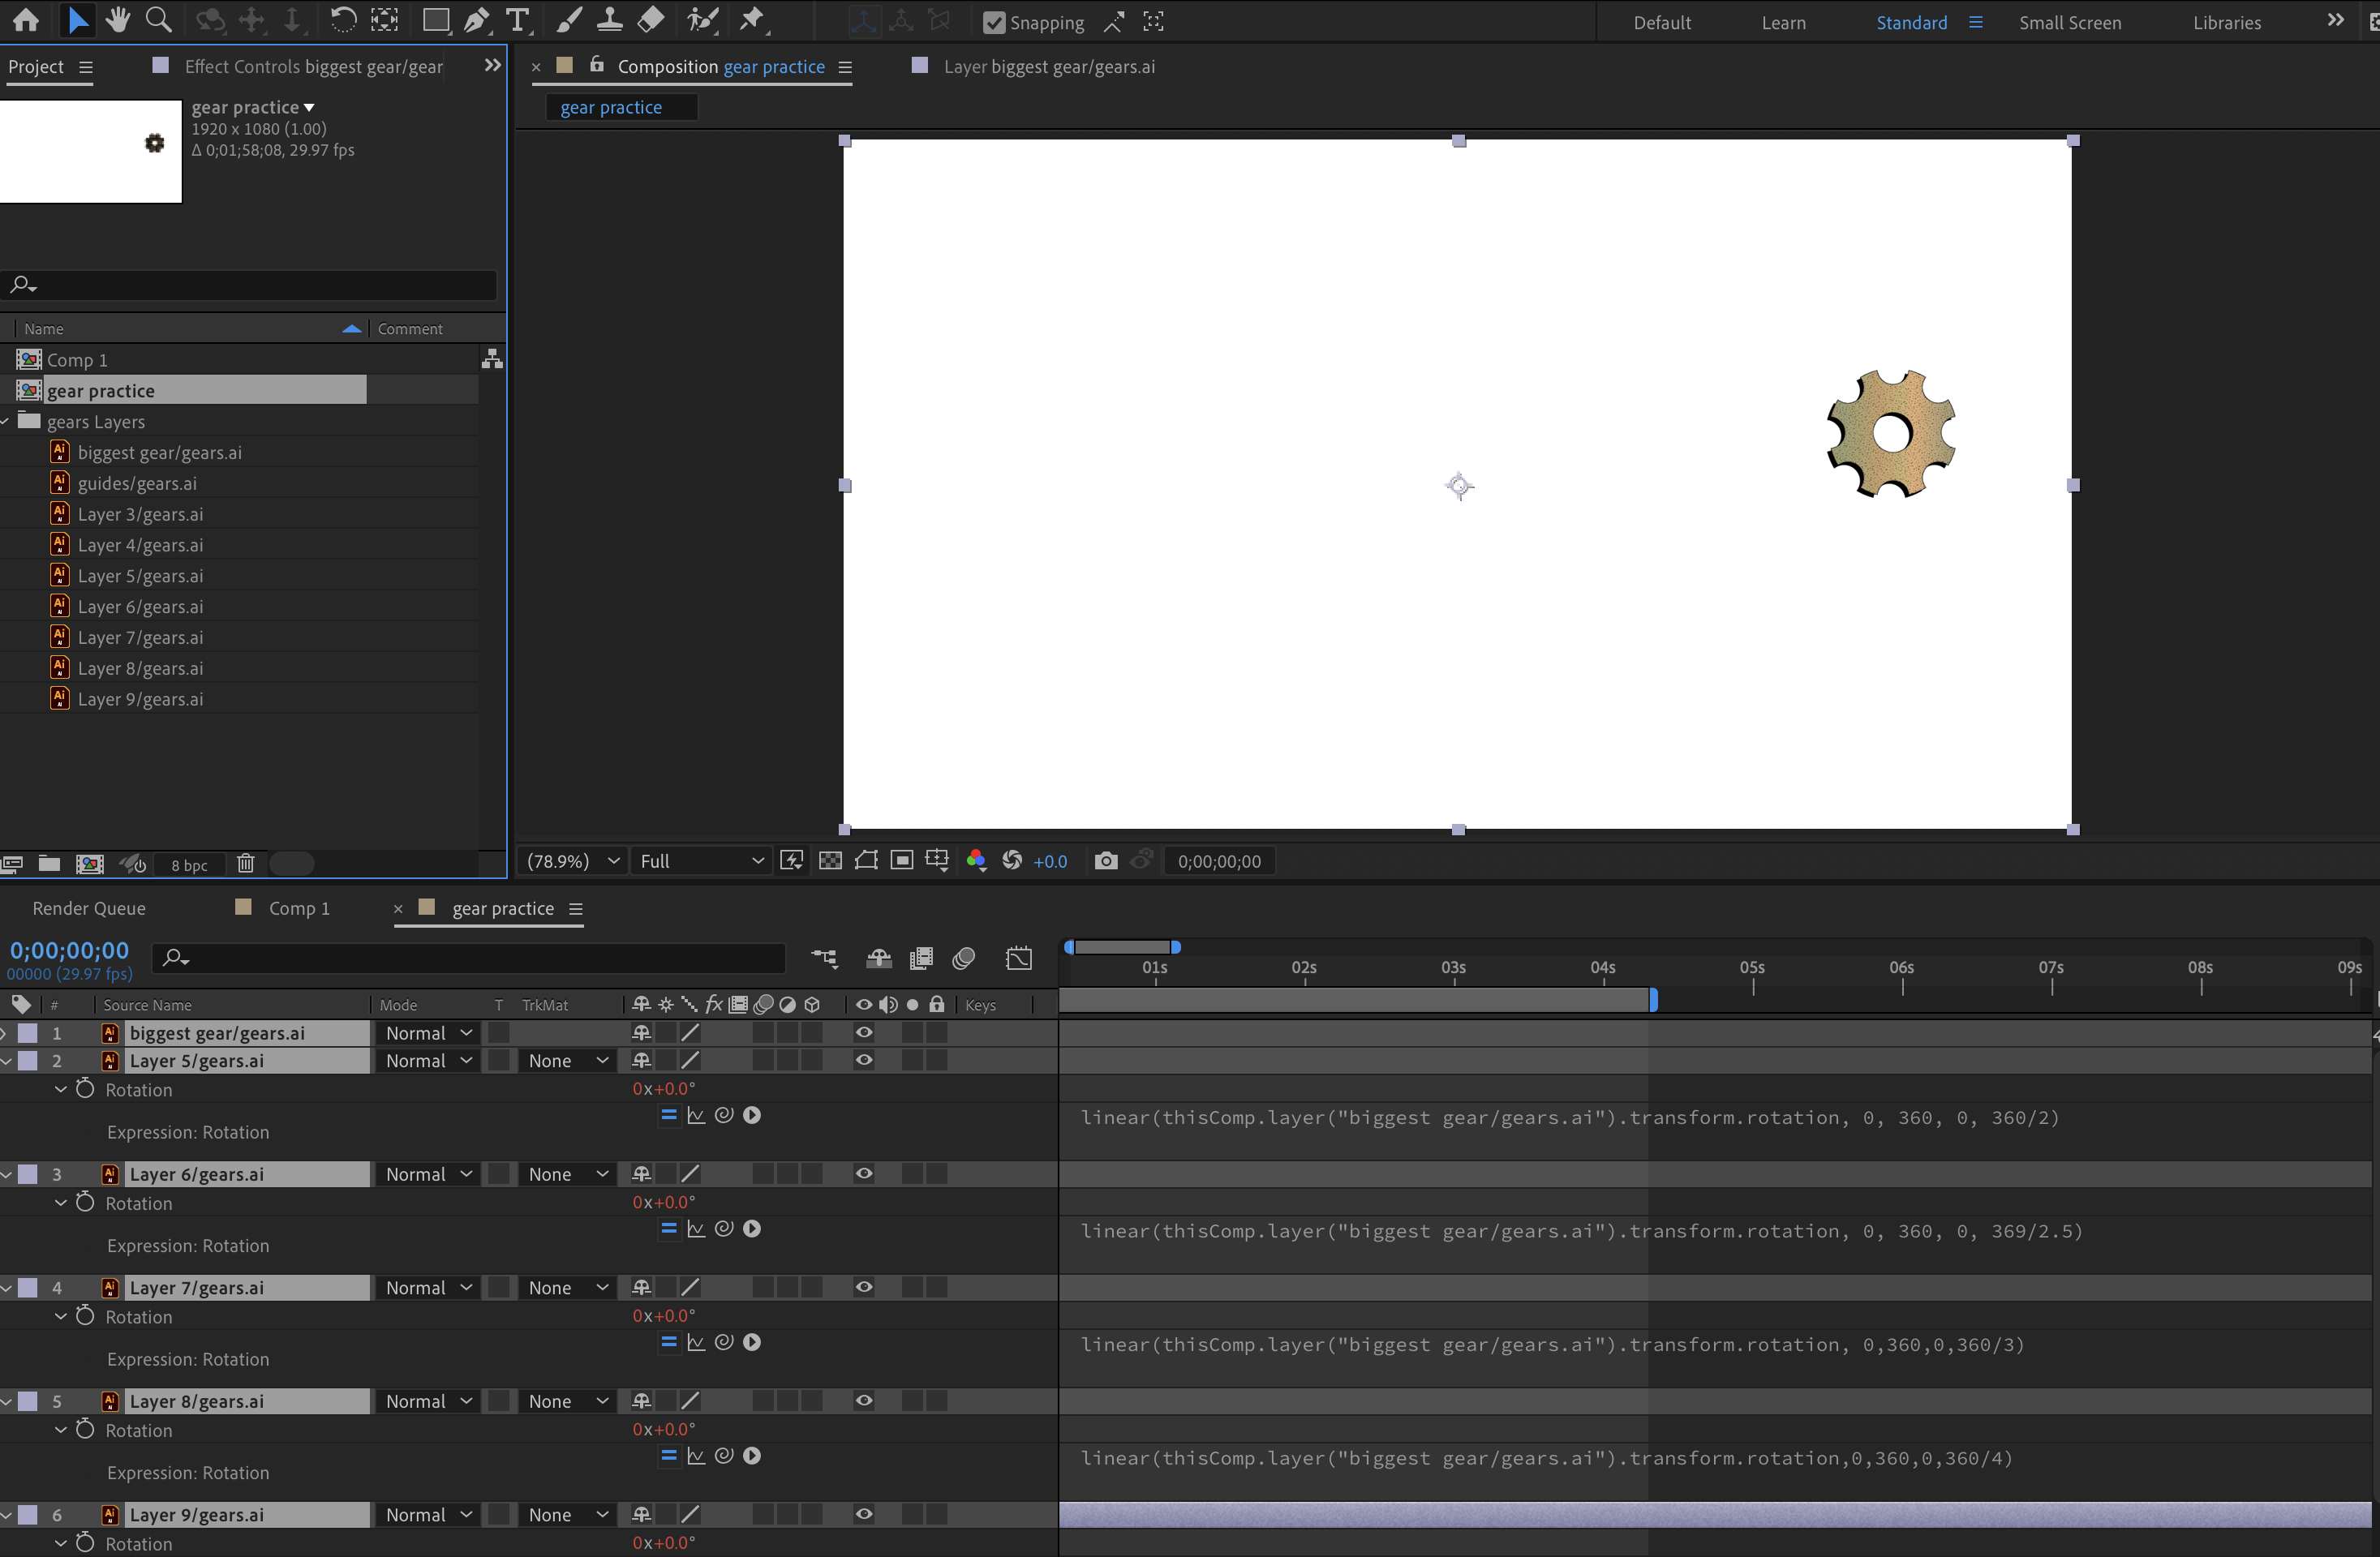Screen dimensions: 2380x1557
Task: Select the Type tool
Action: point(518,20)
